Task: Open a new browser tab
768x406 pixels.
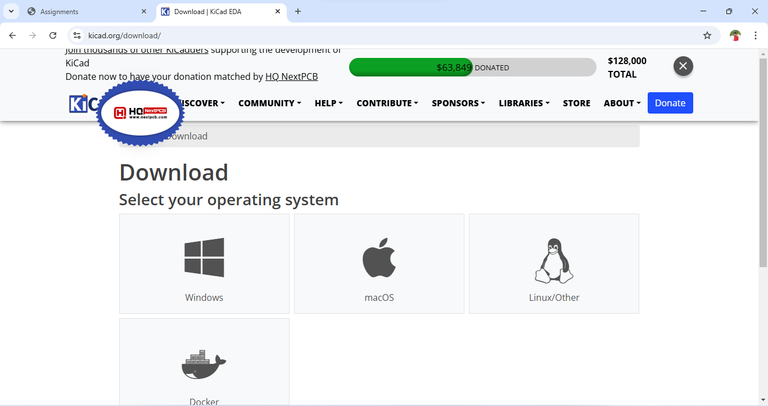Action: [297, 11]
